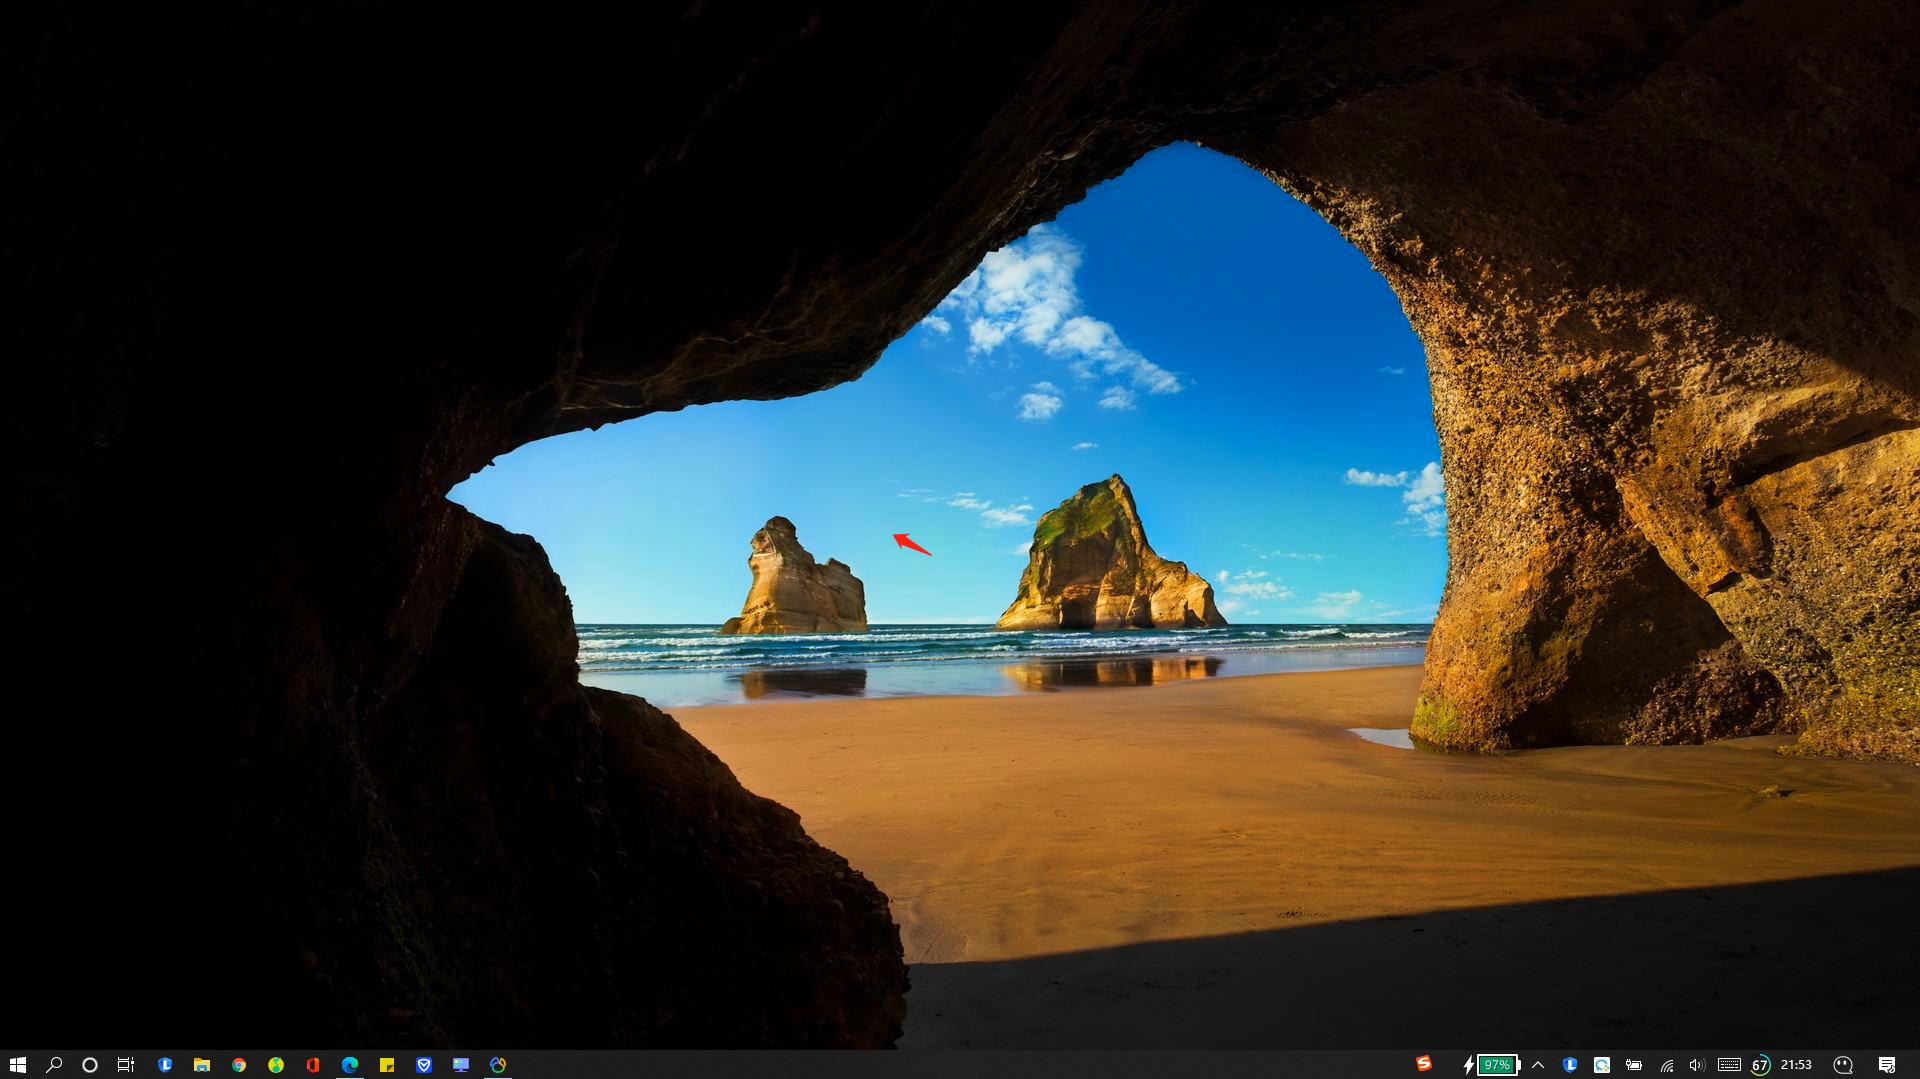Screen dimensions: 1920x1079
Task: Open the Action Center notifications
Action: [1887, 1065]
